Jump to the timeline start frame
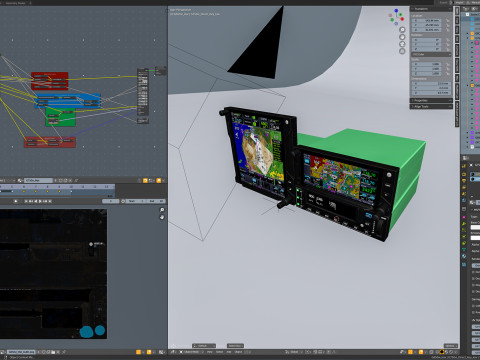Screen dimensions: 480x360 click(26, 201)
